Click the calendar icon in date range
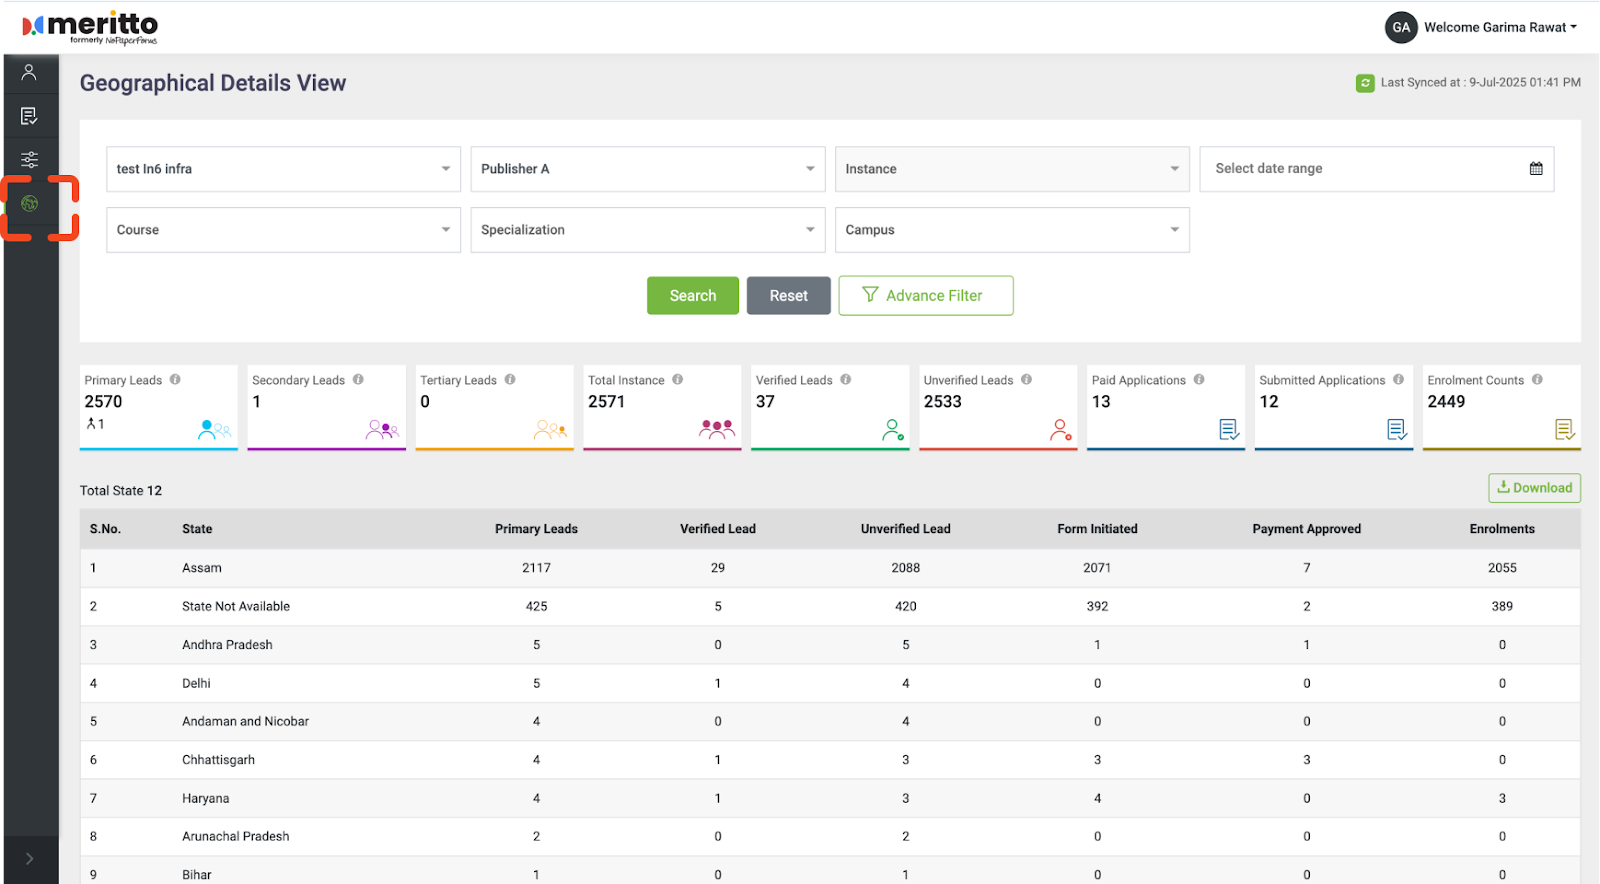1600x884 pixels. (x=1536, y=169)
